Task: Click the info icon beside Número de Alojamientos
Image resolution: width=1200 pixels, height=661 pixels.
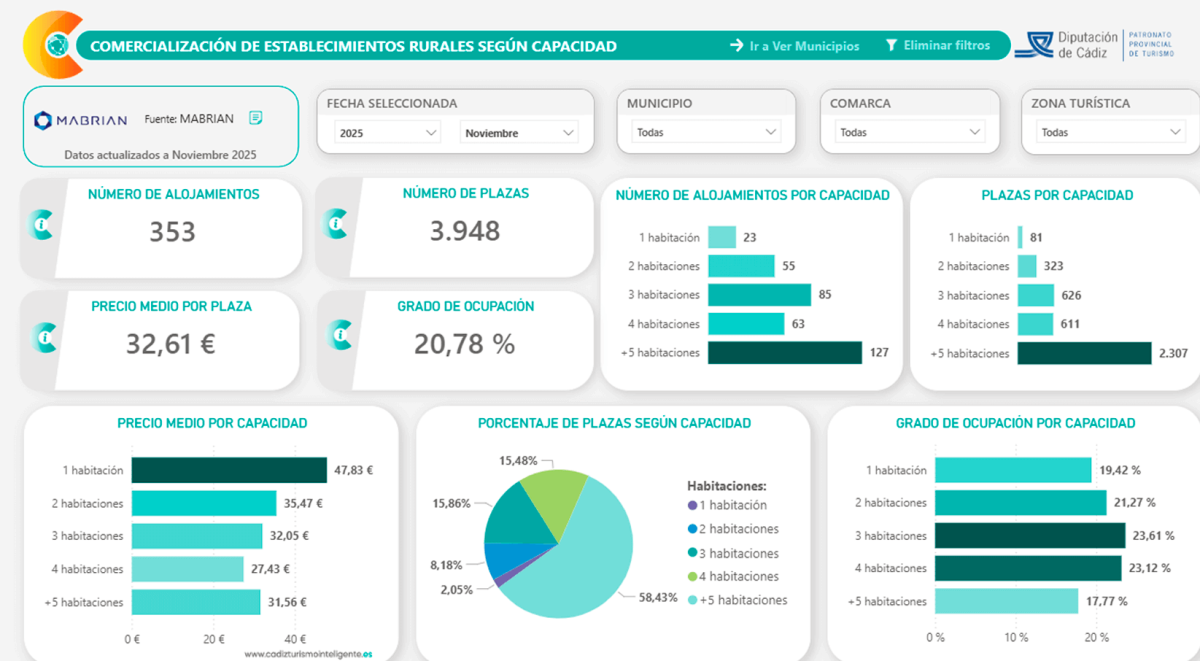Action: 43,226
